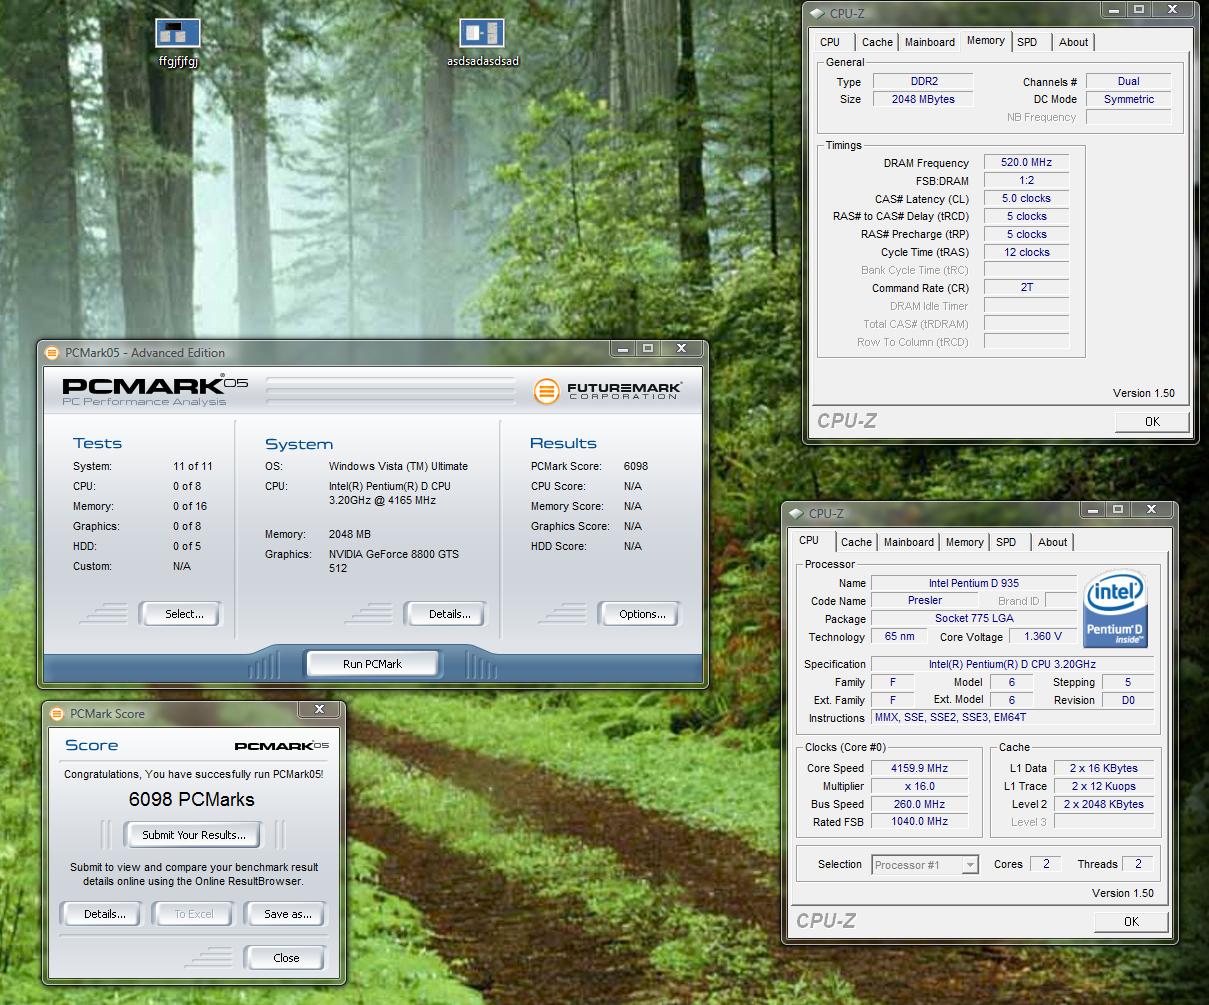The height and width of the screenshot is (1005, 1209).
Task: Click Code Name Presler field
Action: pos(924,600)
